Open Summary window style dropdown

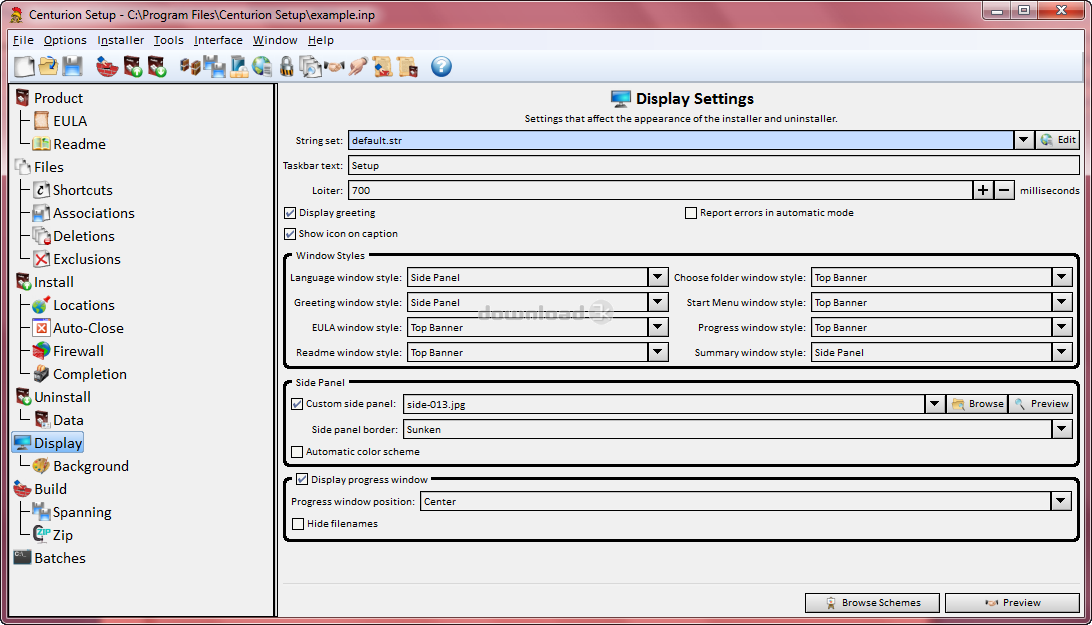coord(1061,353)
